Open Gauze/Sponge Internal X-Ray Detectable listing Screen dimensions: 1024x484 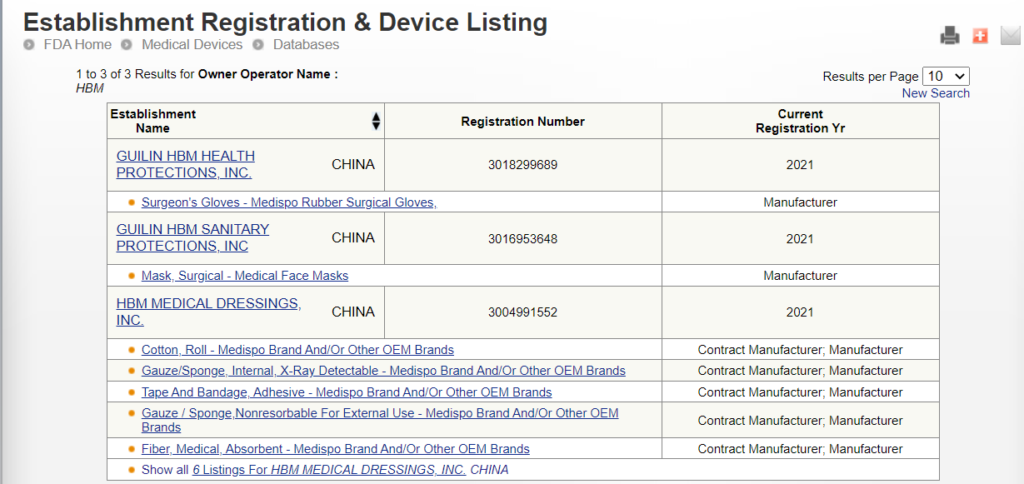(x=383, y=371)
